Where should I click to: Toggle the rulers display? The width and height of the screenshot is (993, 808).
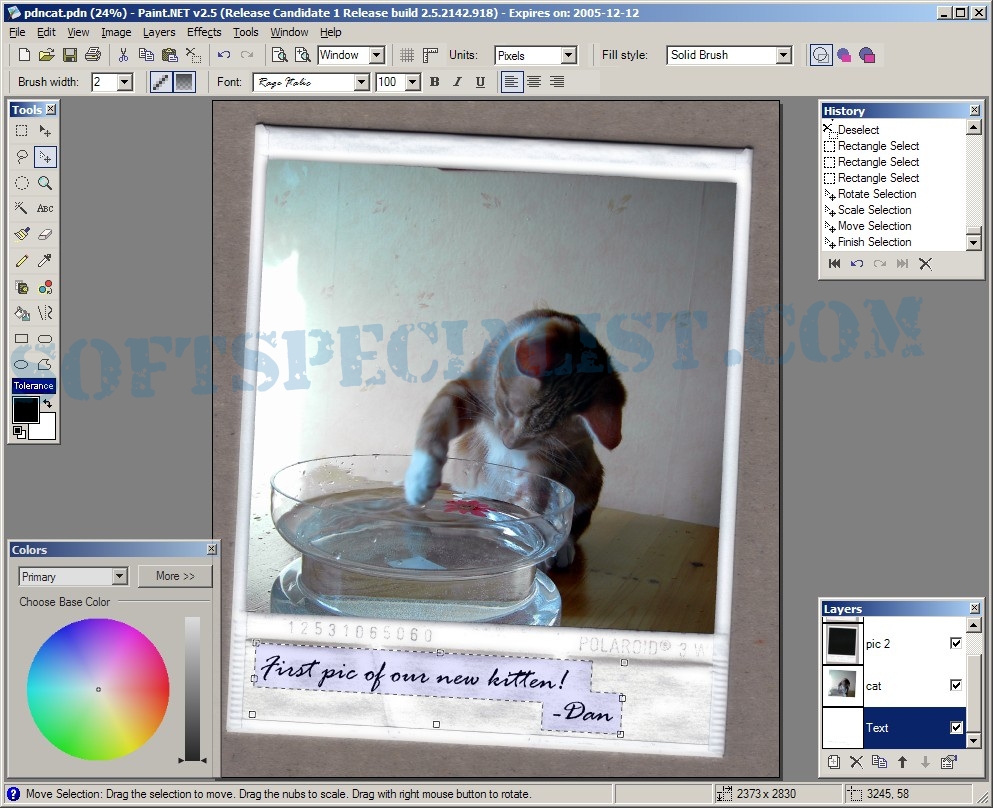[x=431, y=55]
